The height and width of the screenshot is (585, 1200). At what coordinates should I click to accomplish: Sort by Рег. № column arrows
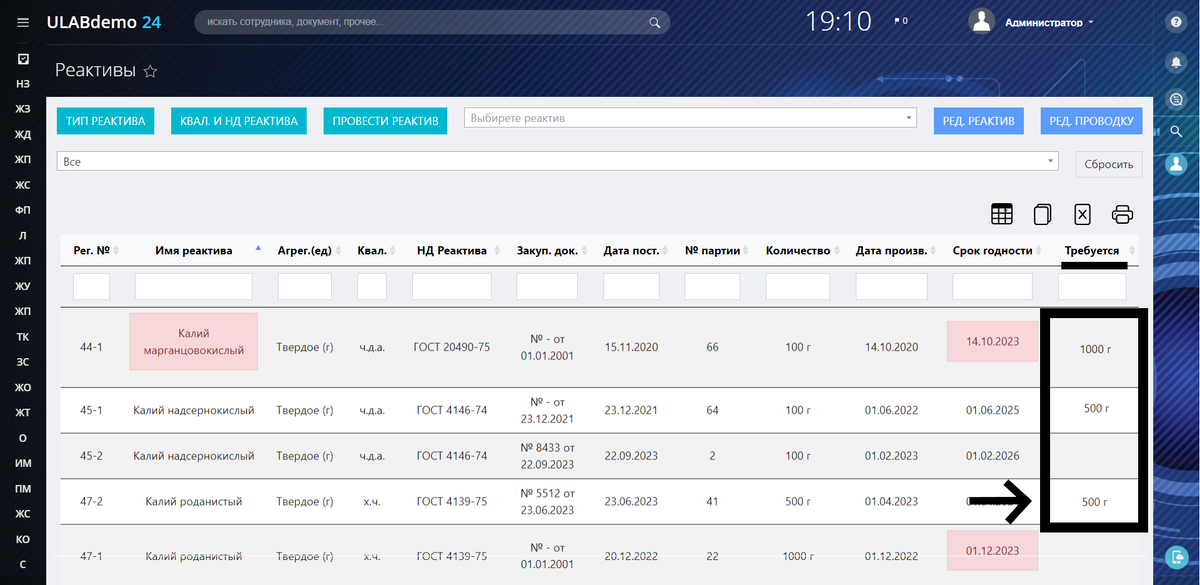(x=117, y=250)
